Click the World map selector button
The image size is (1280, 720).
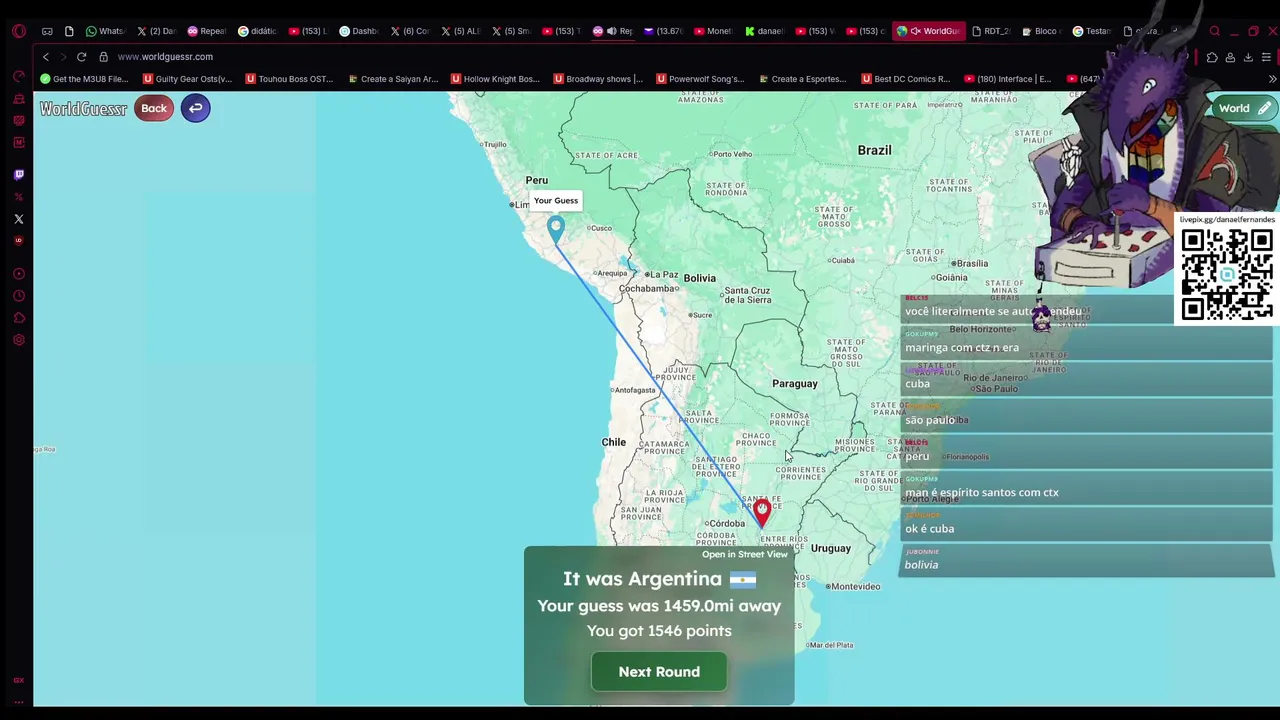[1244, 108]
